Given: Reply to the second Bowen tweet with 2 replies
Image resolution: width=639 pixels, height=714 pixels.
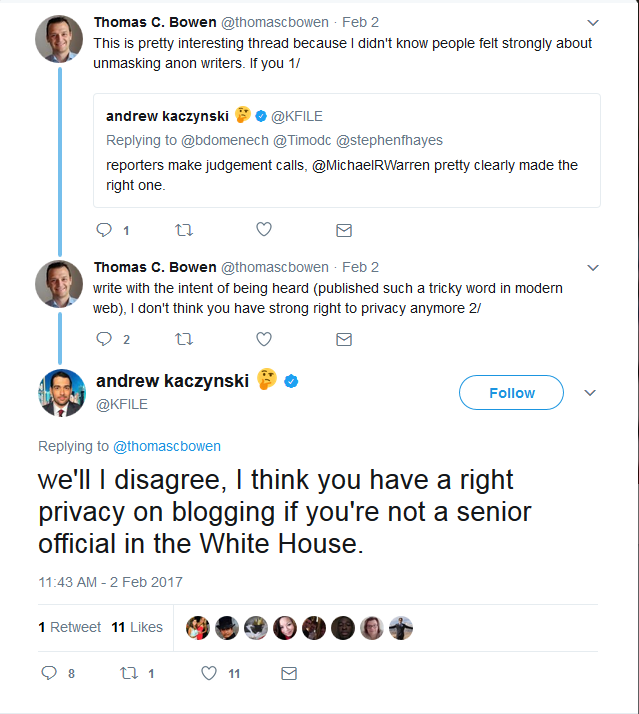Looking at the screenshot, I should 104,339.
